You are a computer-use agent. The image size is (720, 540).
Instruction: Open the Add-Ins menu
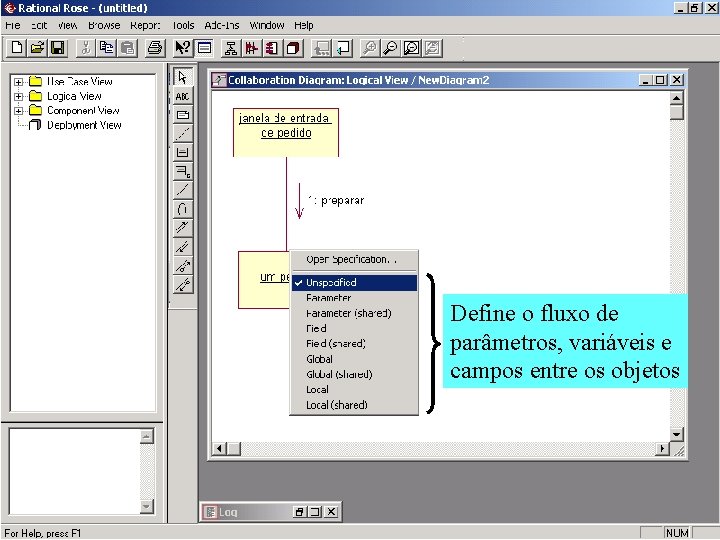click(x=222, y=25)
